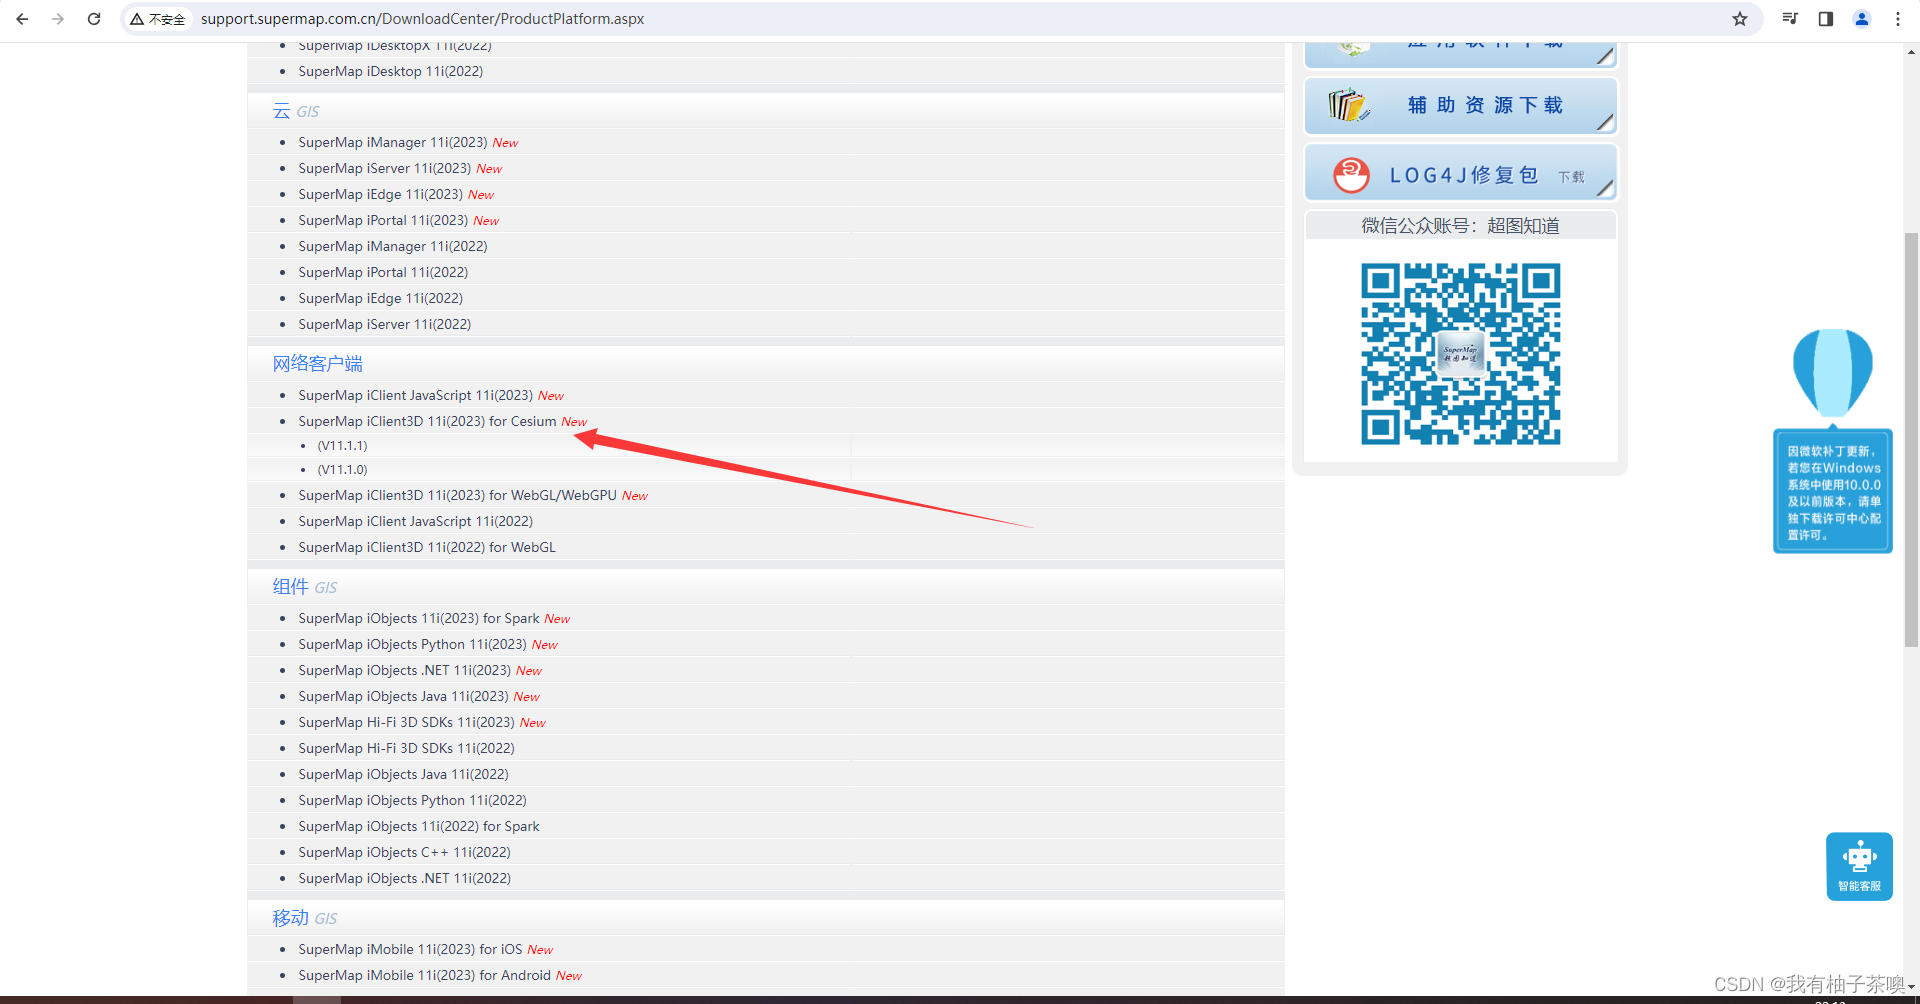Open the 辅助资源下载 banner button
The height and width of the screenshot is (1004, 1920).
click(x=1461, y=105)
